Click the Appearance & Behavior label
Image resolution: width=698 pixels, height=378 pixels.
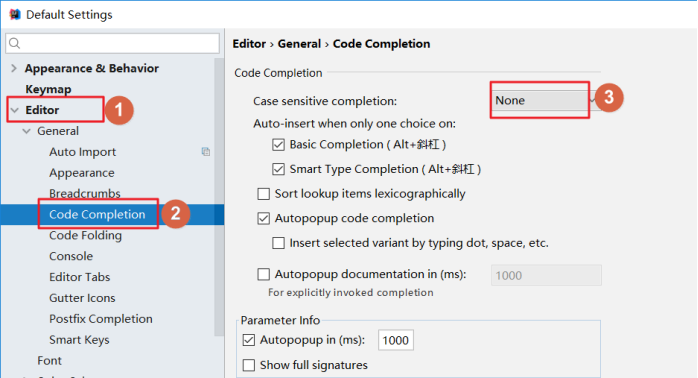(92, 68)
